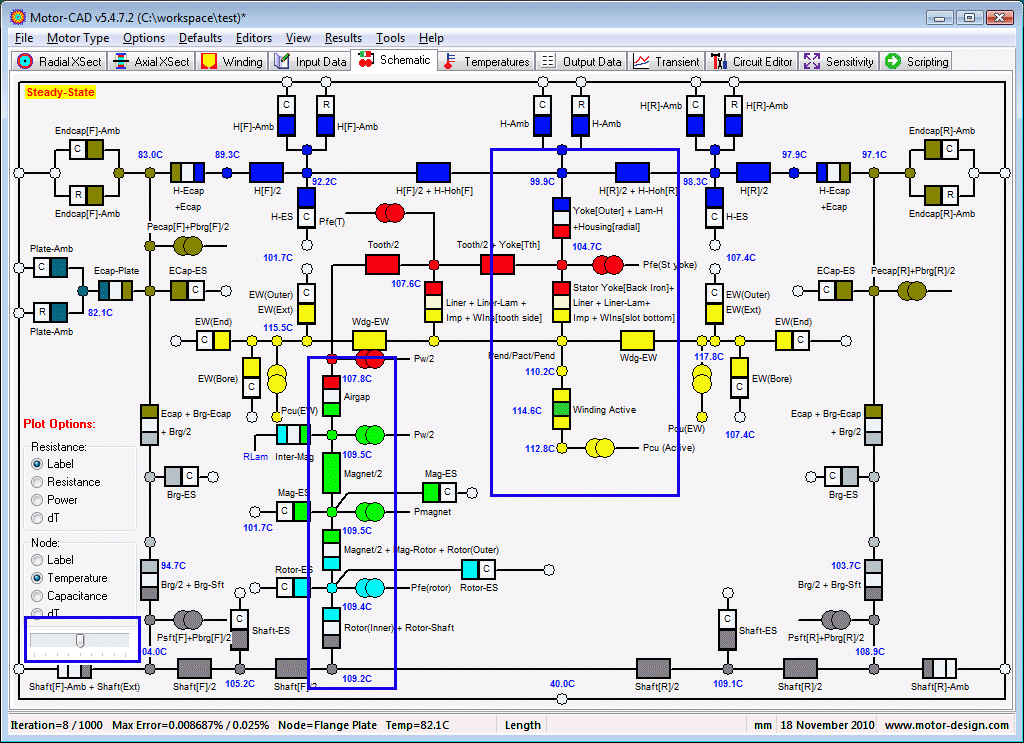The image size is (1024, 743).
Task: Switch to the Winding tab
Action: pyautogui.click(x=232, y=61)
